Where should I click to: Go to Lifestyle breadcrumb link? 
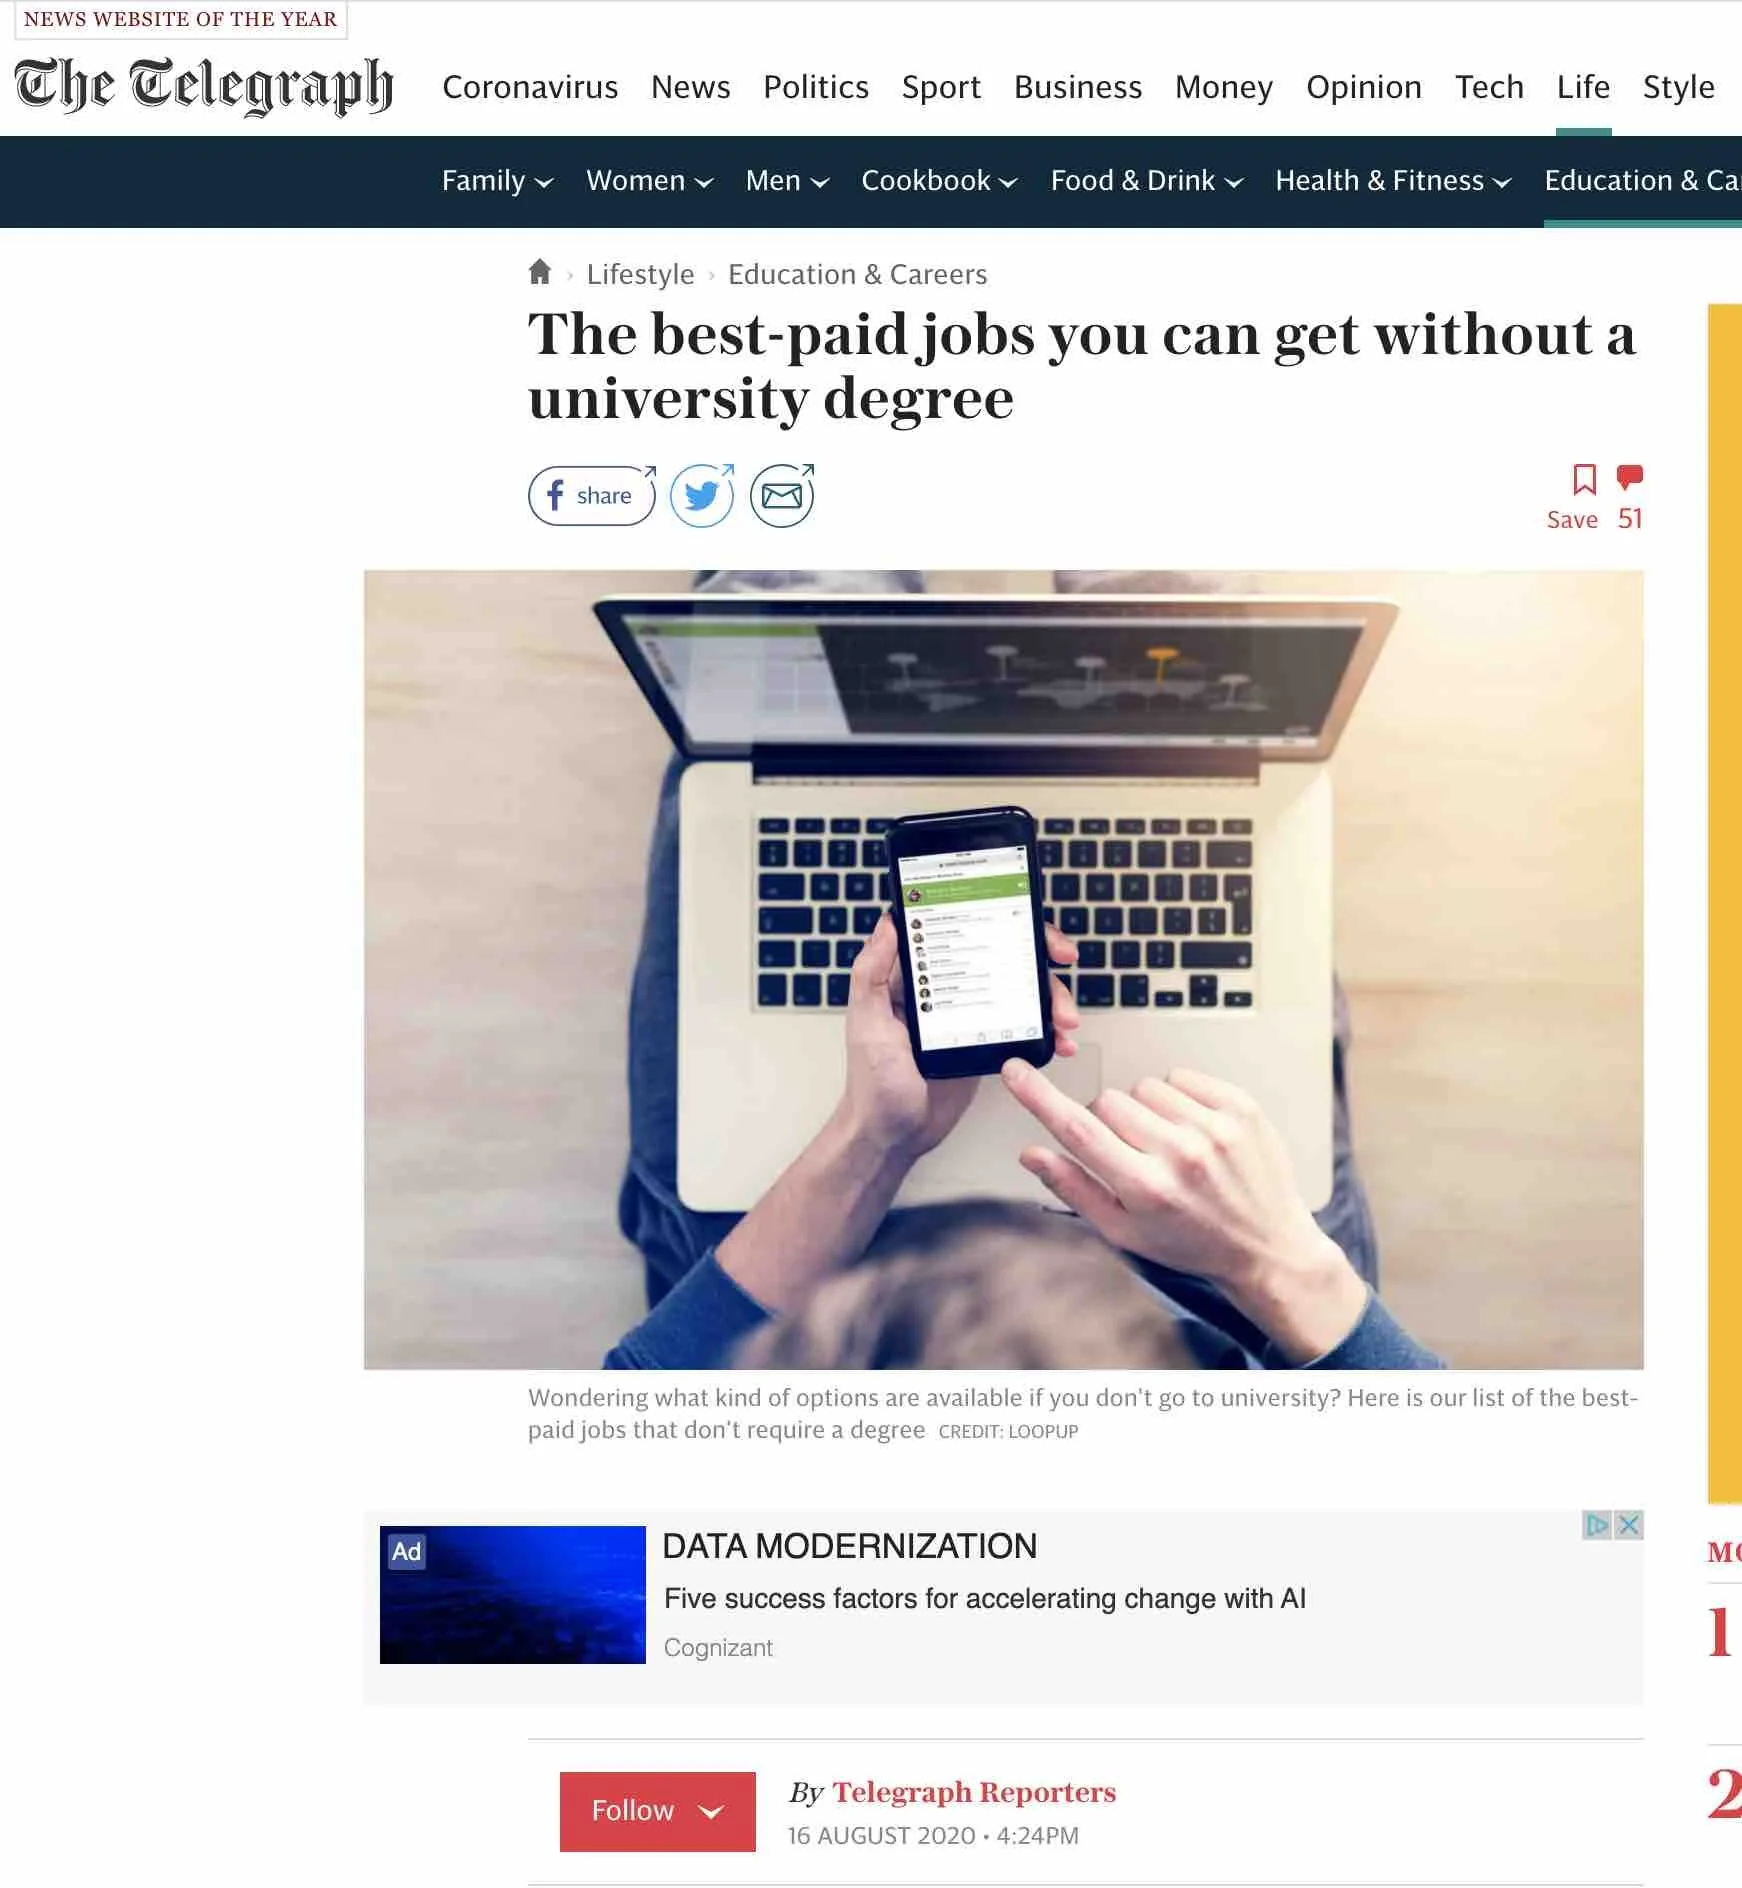coord(640,274)
